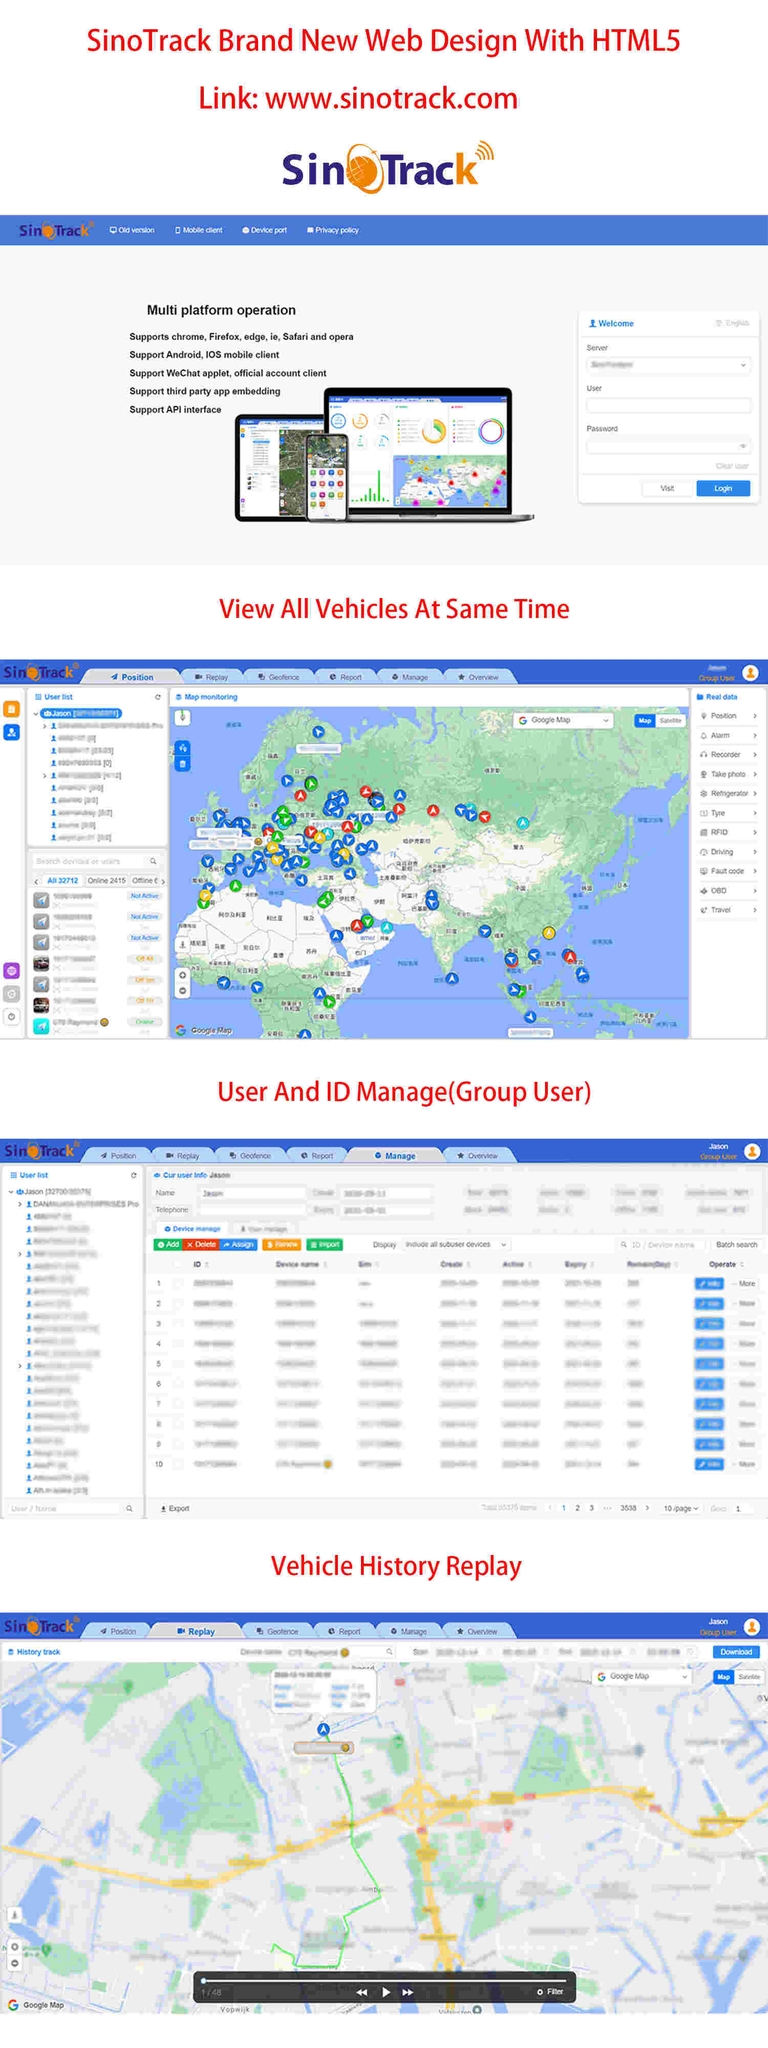Click search icon in 'Search devices or users' box

(x=153, y=861)
